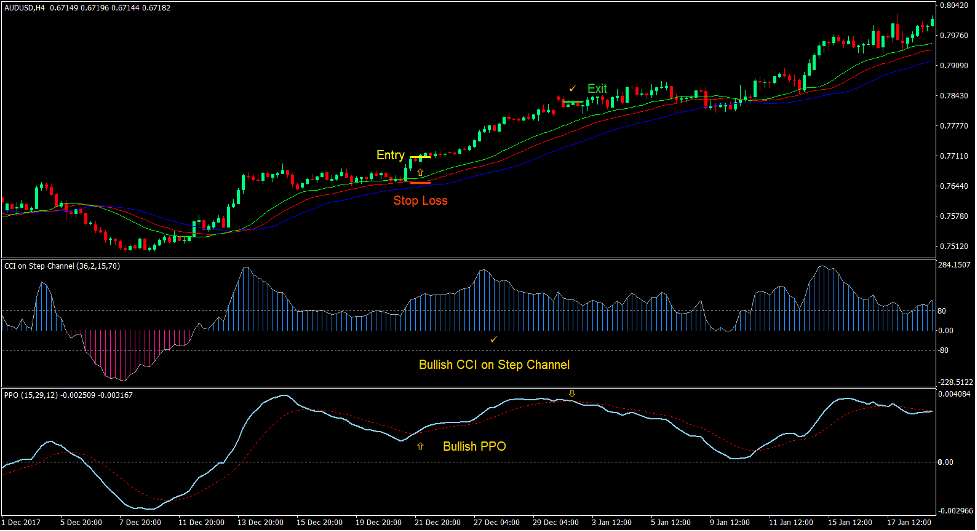The image size is (977, 531).
Task: Click the yellow checkmark in the CCI panel
Action: click(493, 340)
